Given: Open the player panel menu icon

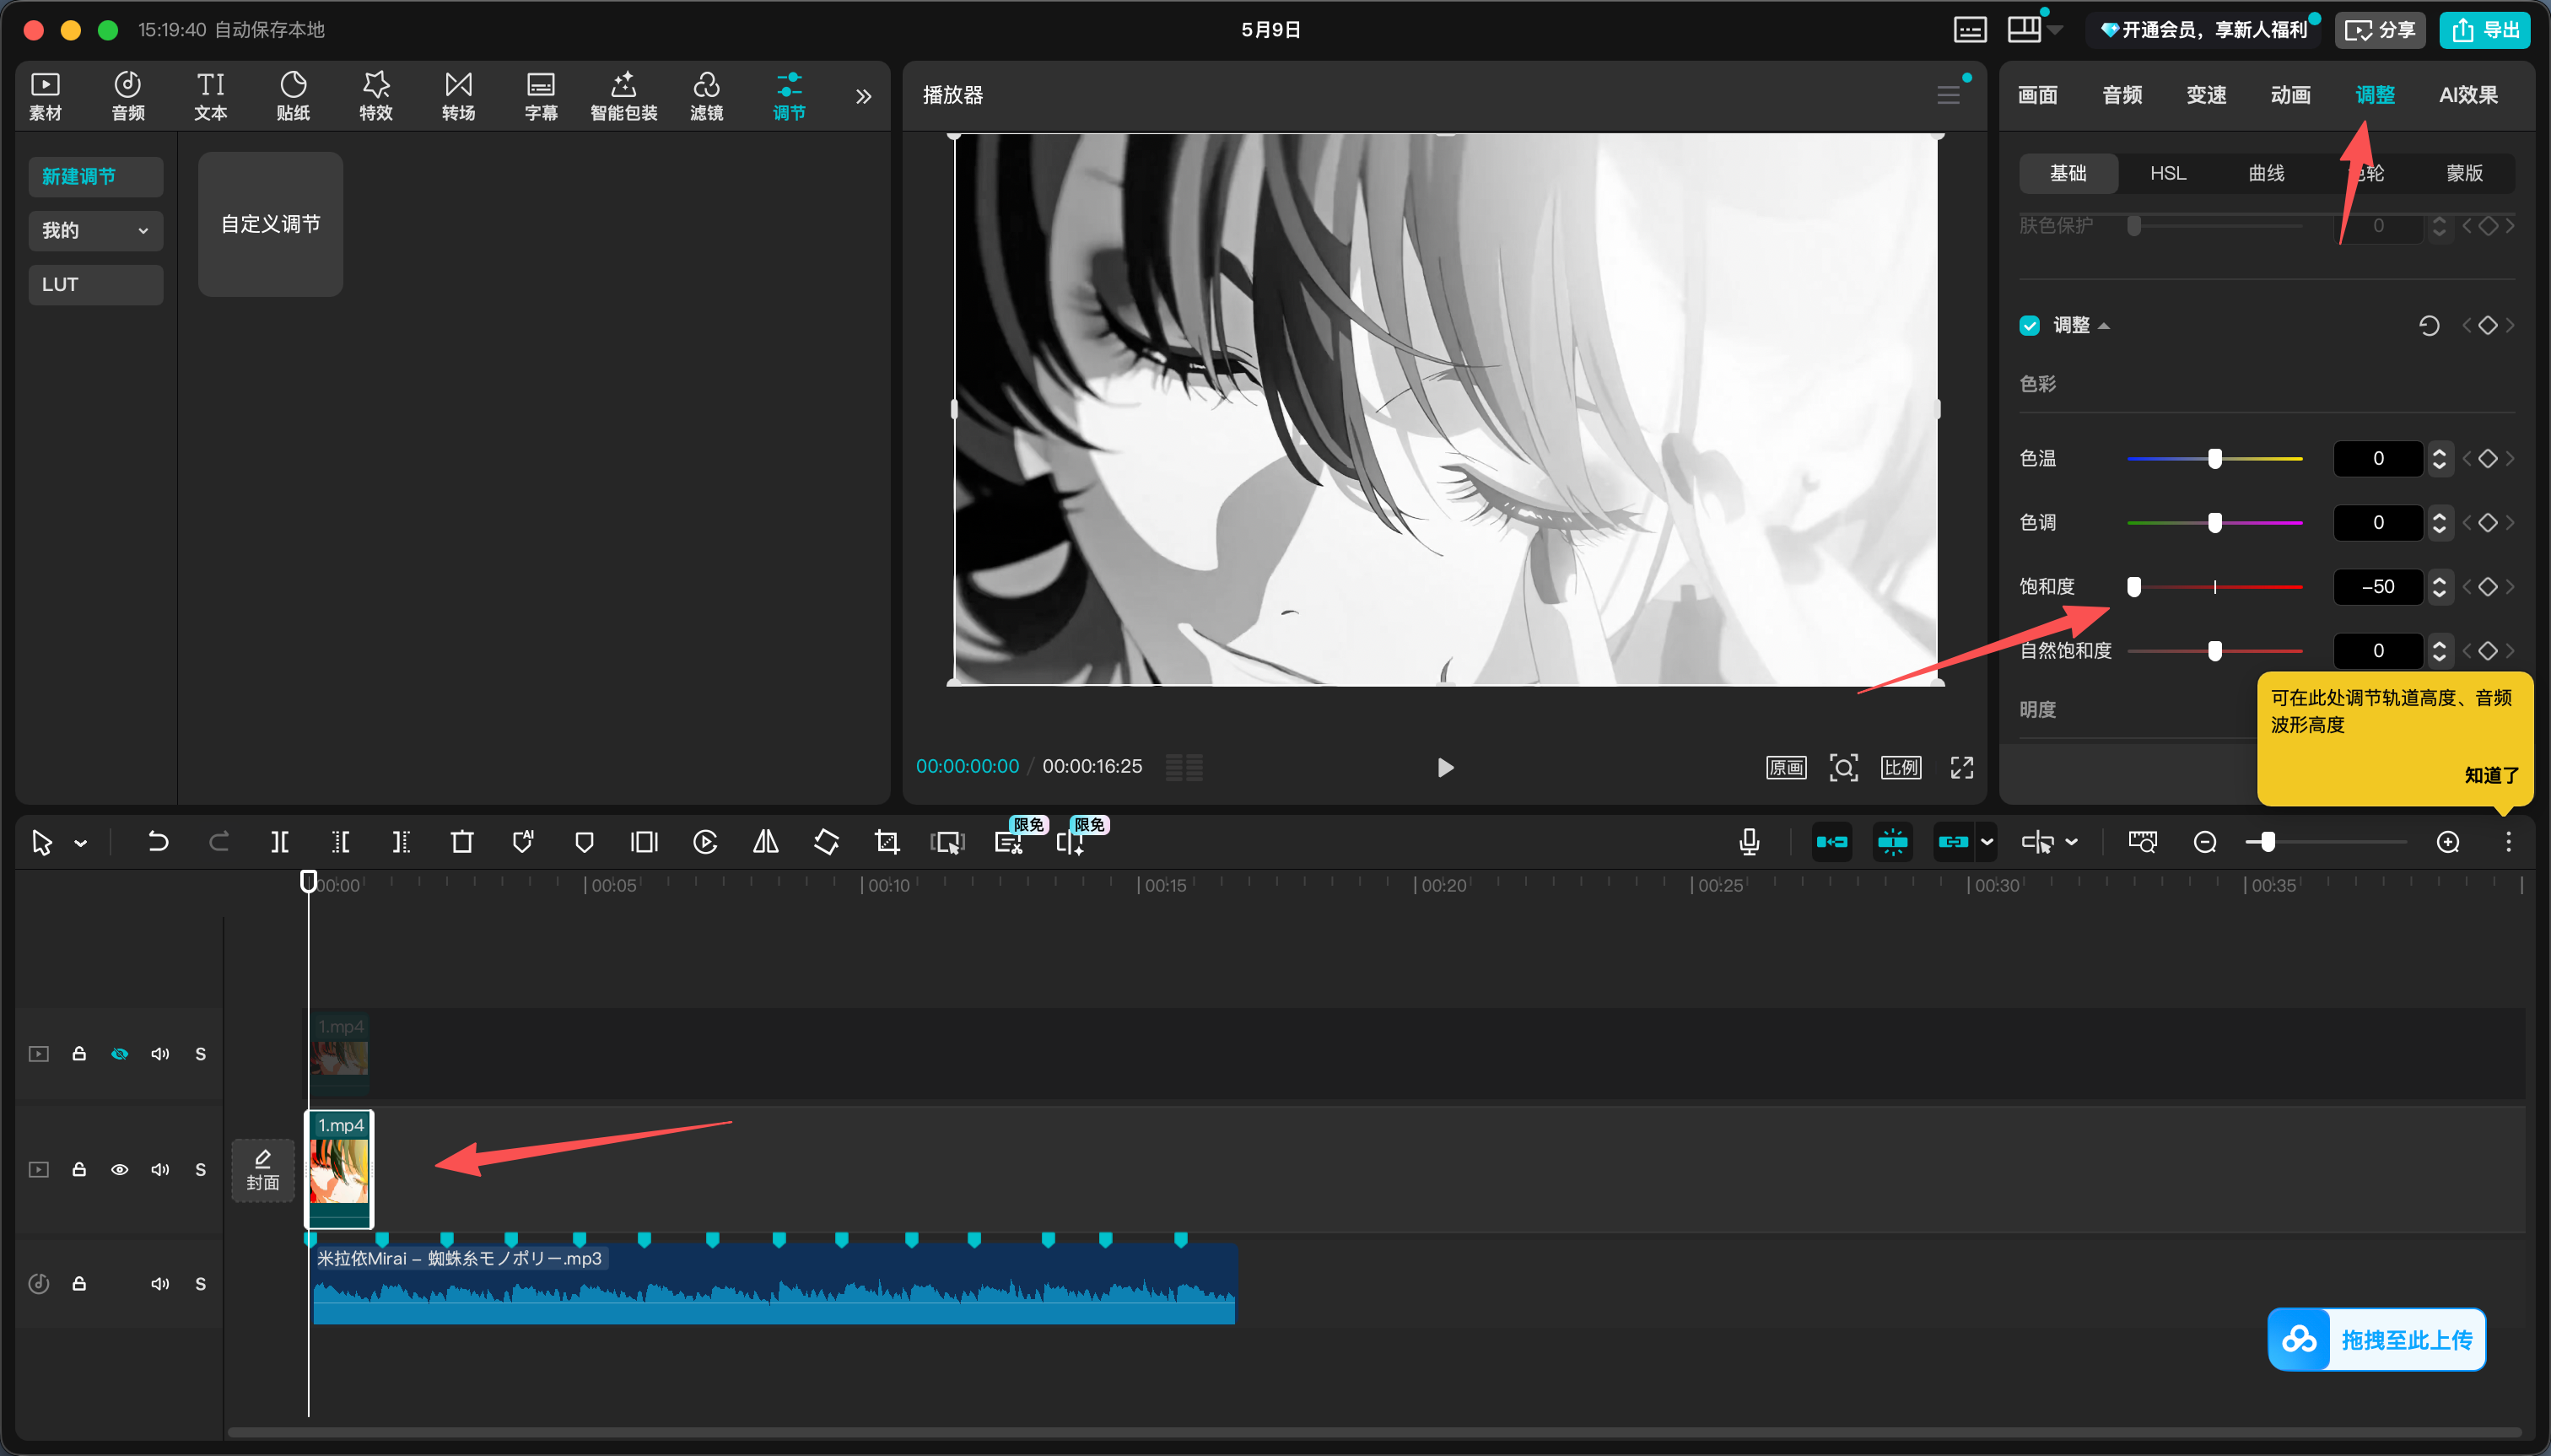Looking at the screenshot, I should tap(1948, 95).
